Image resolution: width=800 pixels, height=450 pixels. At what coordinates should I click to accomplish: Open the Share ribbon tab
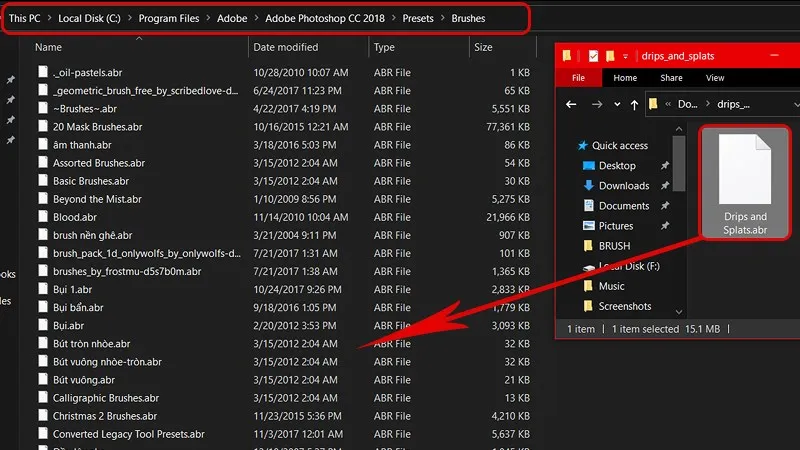(671, 78)
